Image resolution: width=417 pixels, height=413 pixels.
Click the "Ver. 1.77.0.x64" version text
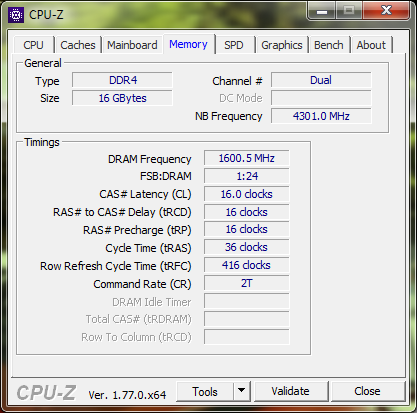click(127, 395)
